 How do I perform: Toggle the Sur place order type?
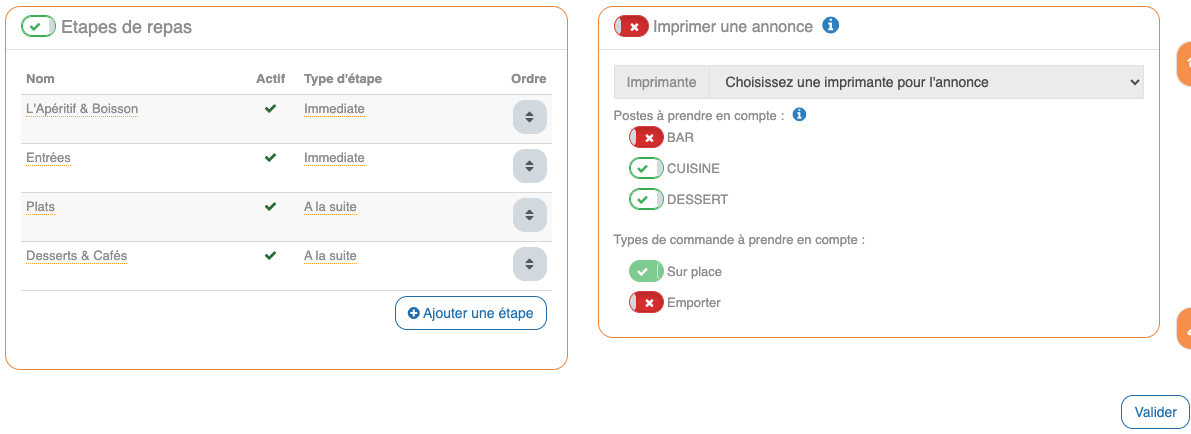pyautogui.click(x=646, y=271)
